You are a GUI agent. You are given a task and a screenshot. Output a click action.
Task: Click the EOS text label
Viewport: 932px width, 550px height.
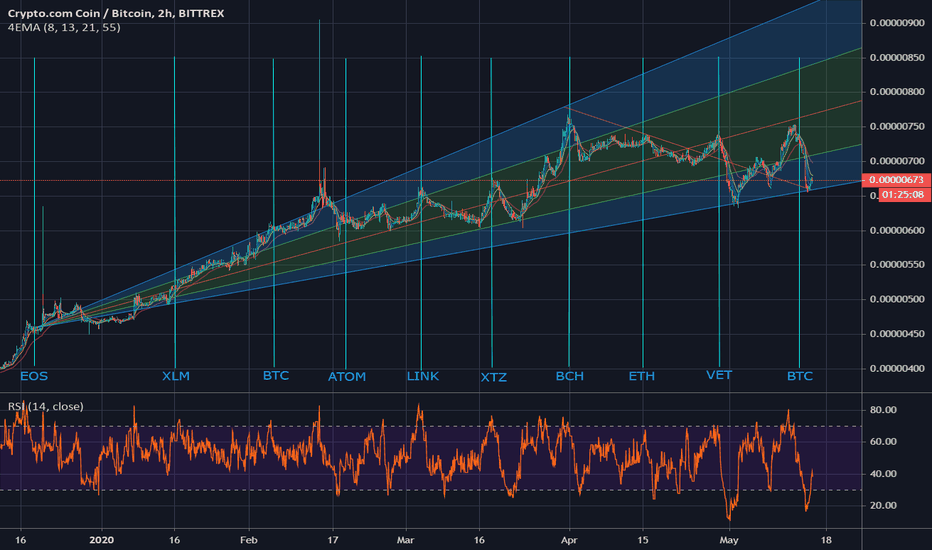tap(34, 376)
